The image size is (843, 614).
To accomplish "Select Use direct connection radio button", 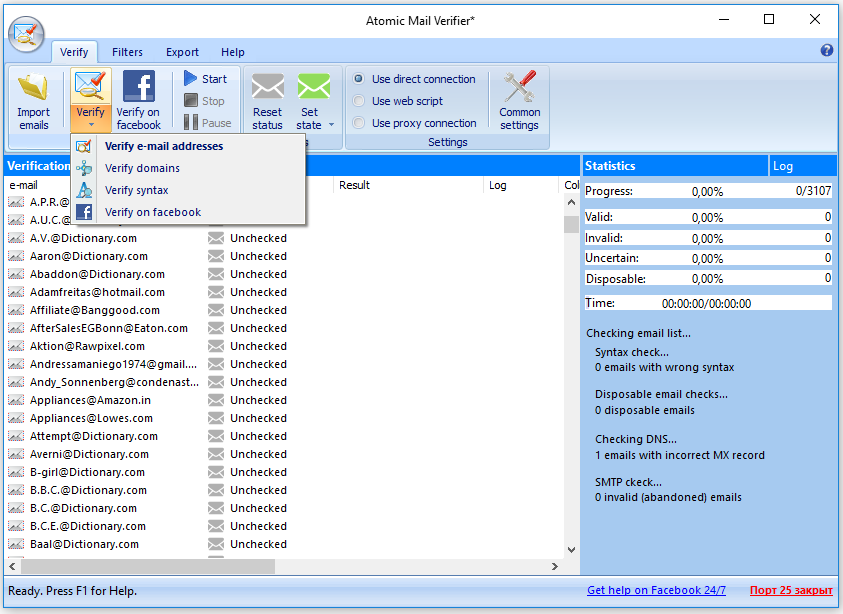I will click(x=359, y=79).
